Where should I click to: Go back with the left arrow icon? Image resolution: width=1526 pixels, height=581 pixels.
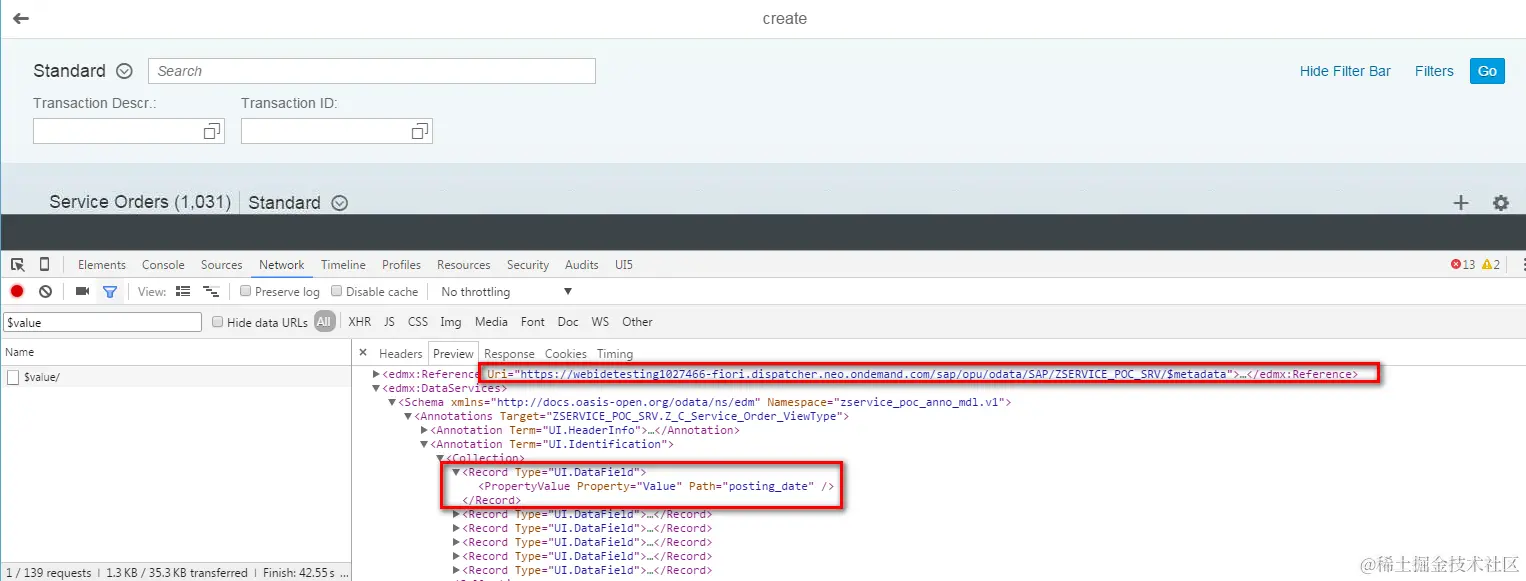tap(20, 19)
